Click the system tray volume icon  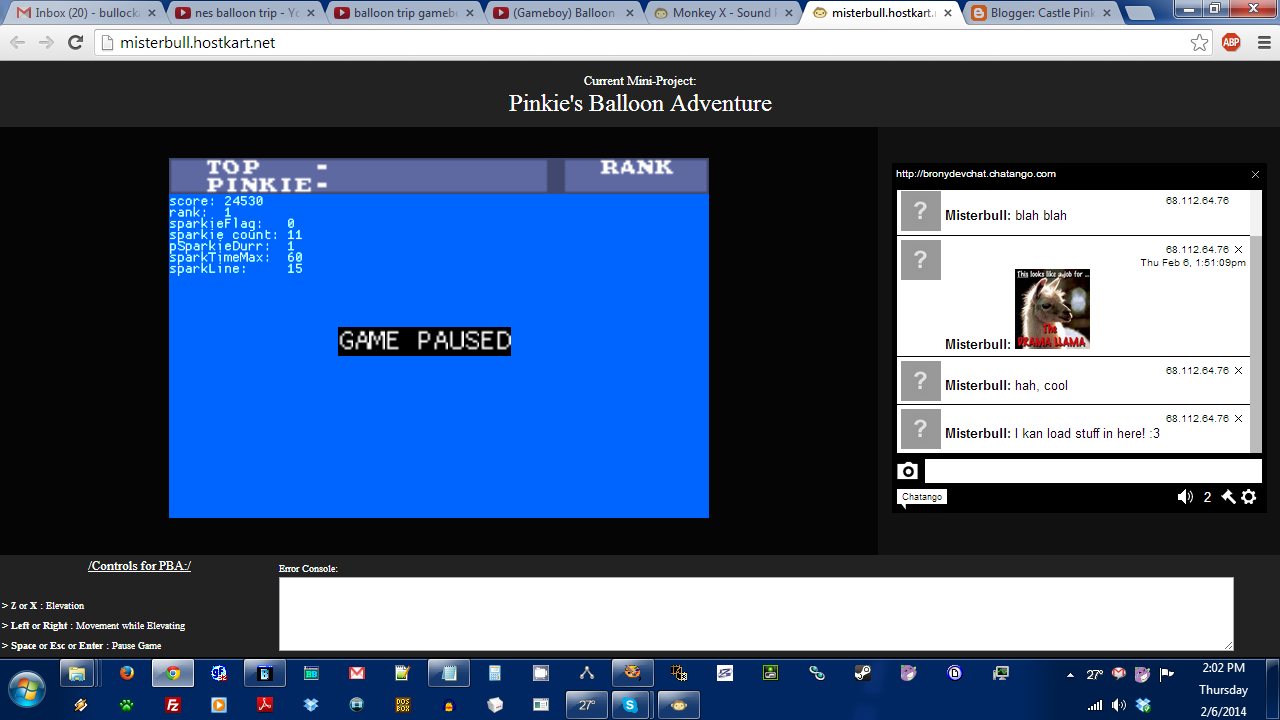pos(1118,705)
